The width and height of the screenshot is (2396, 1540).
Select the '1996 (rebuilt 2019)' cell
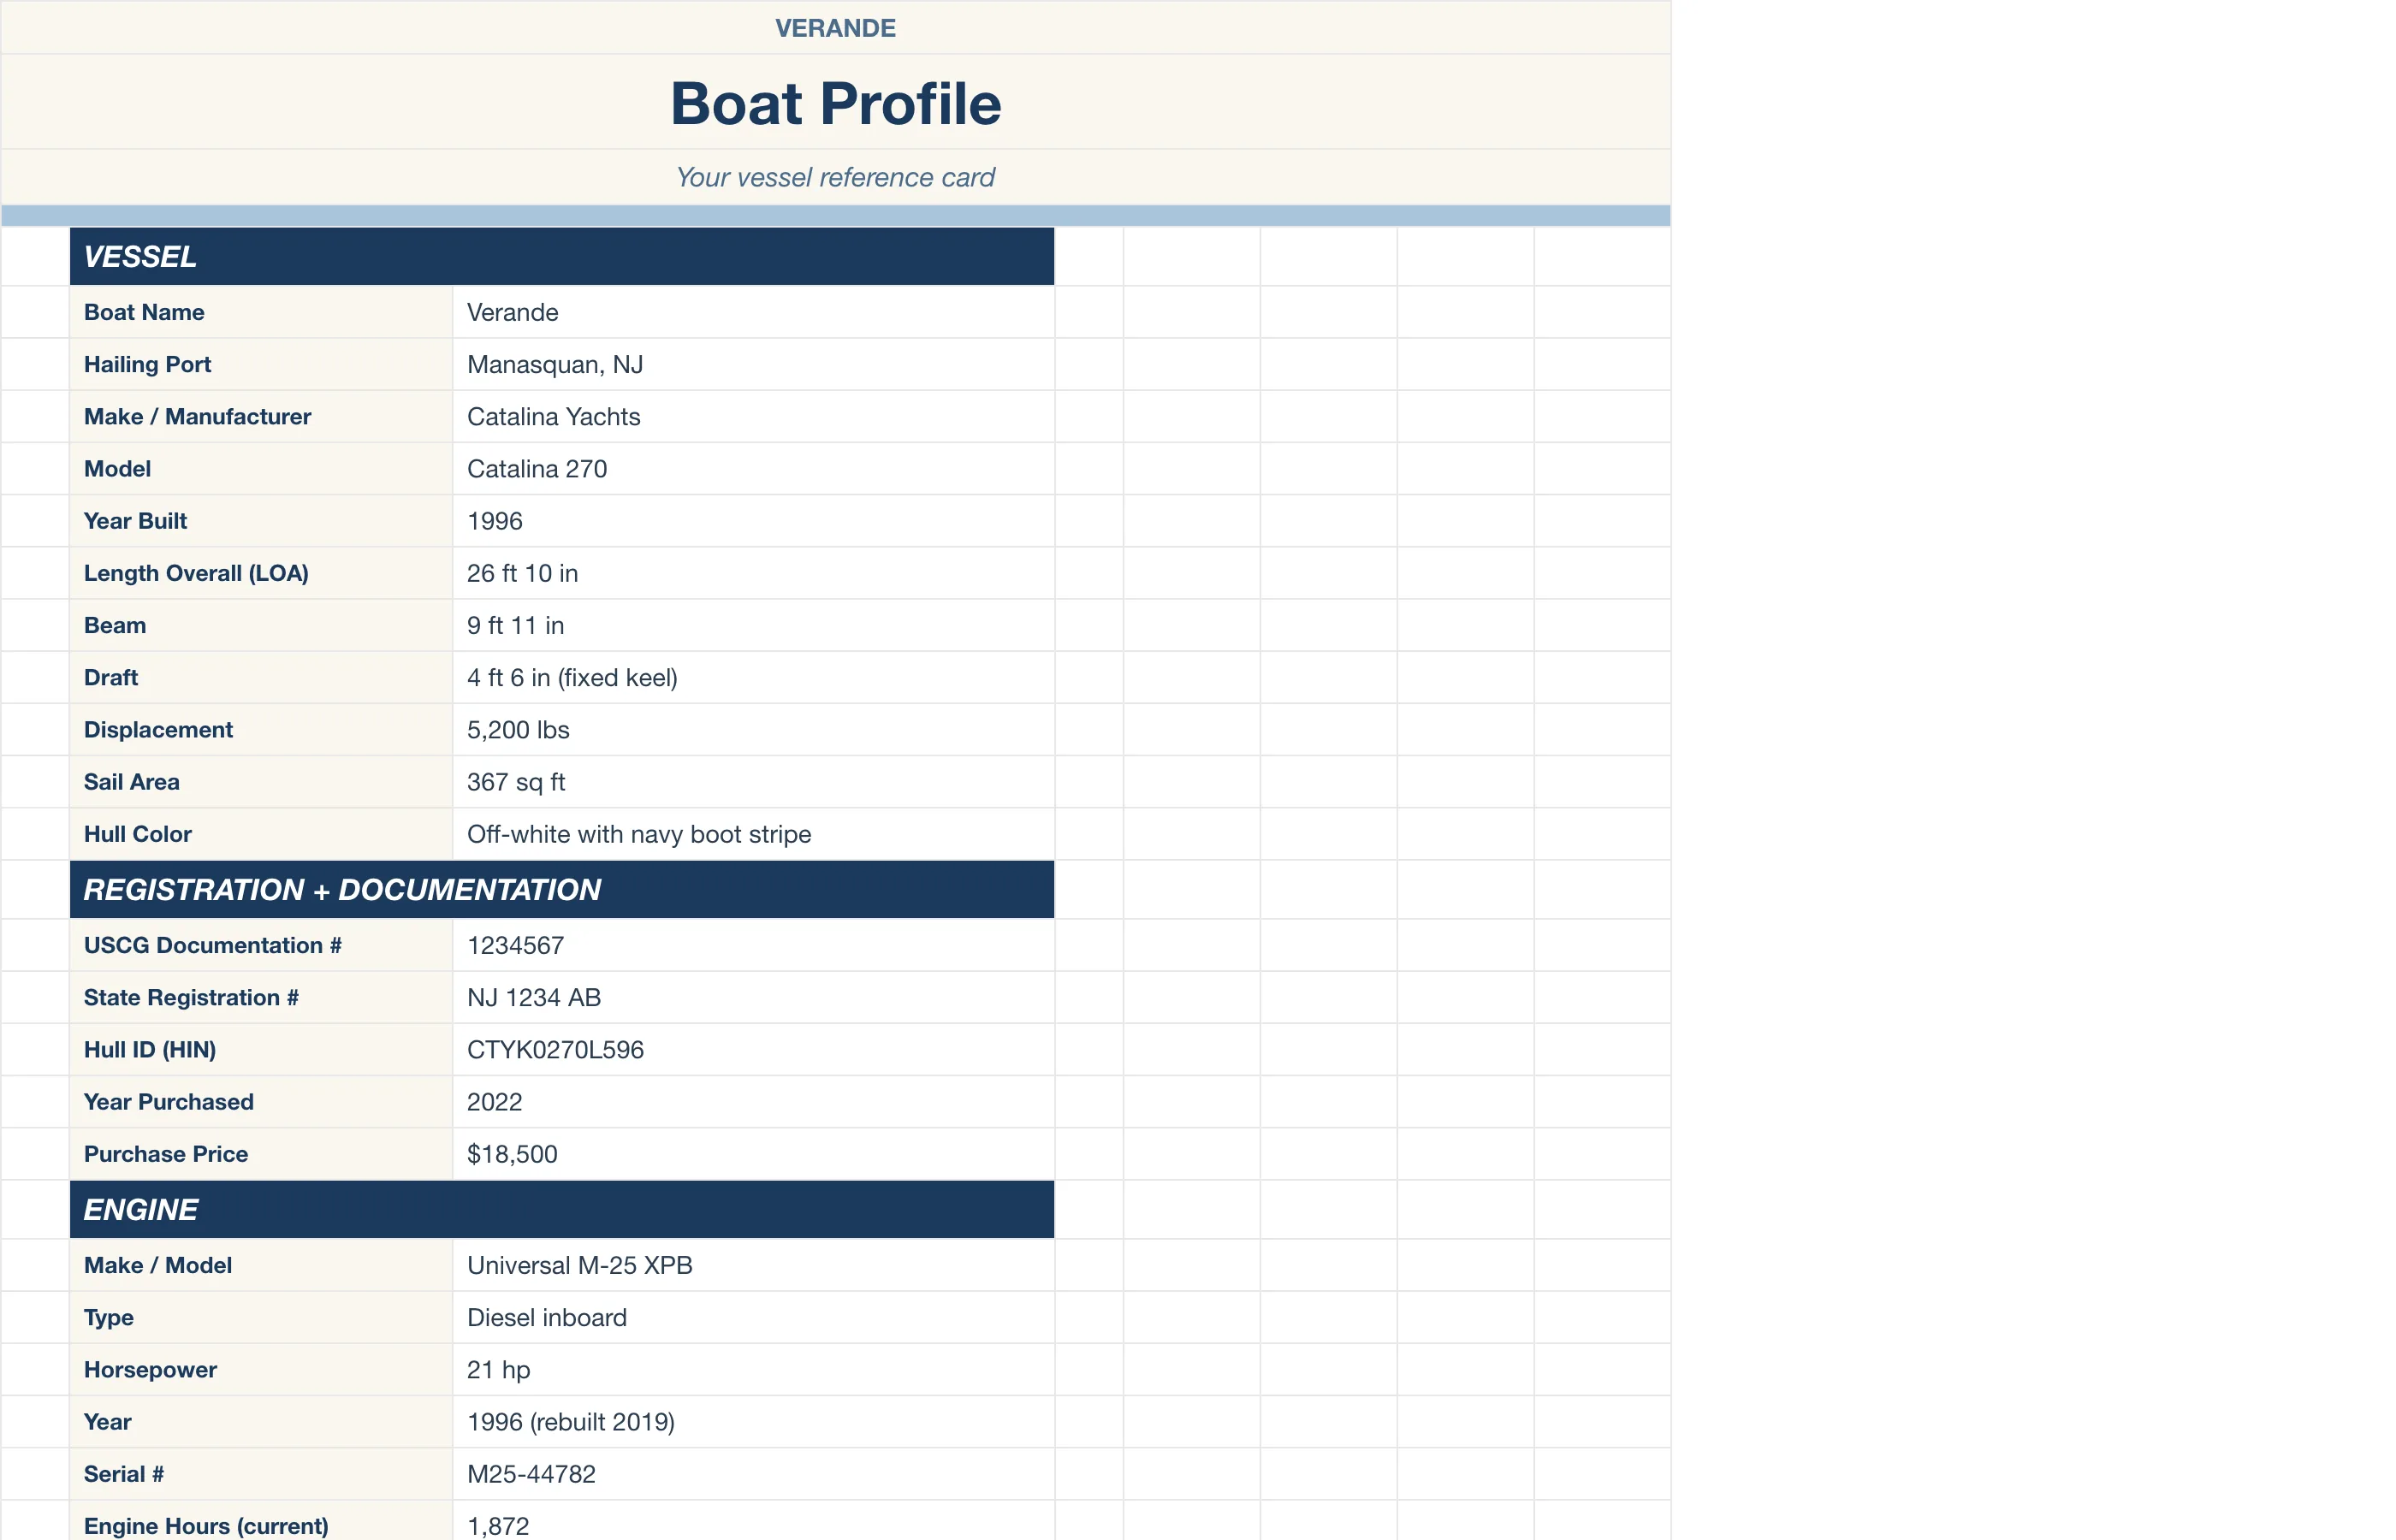coord(753,1422)
